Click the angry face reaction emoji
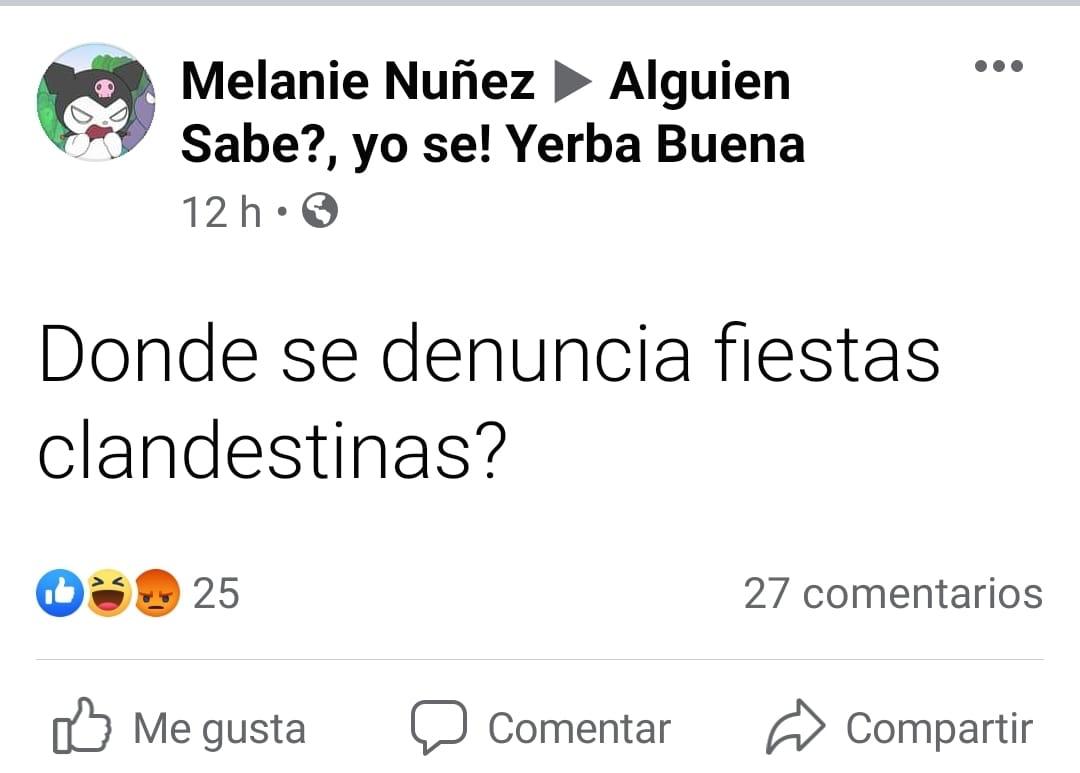Image resolution: width=1080 pixels, height=773 pixels. (156, 592)
